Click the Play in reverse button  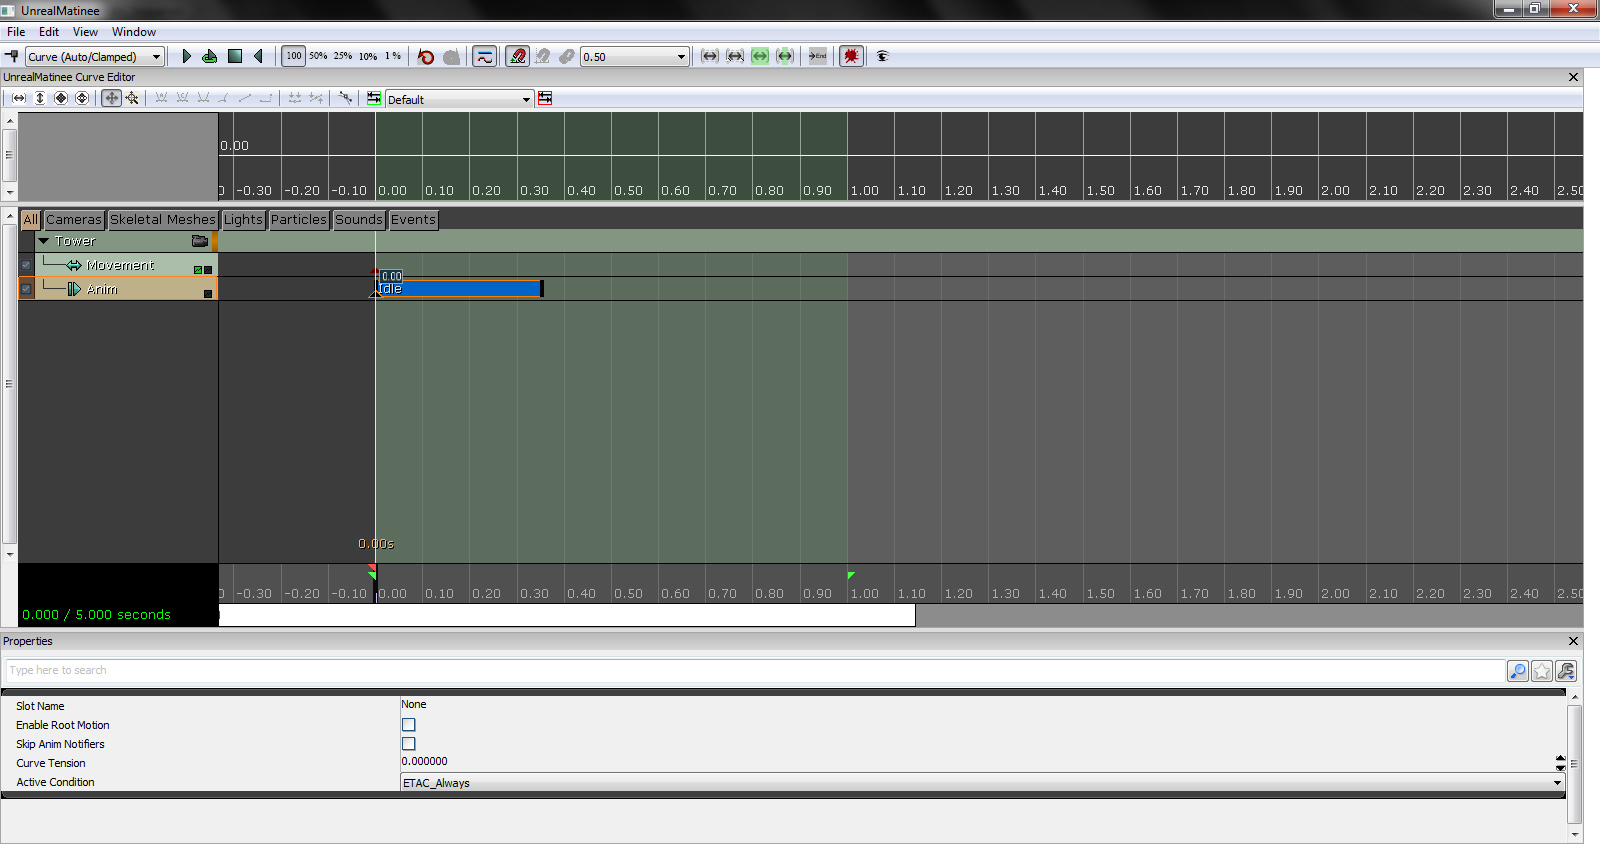click(x=259, y=57)
